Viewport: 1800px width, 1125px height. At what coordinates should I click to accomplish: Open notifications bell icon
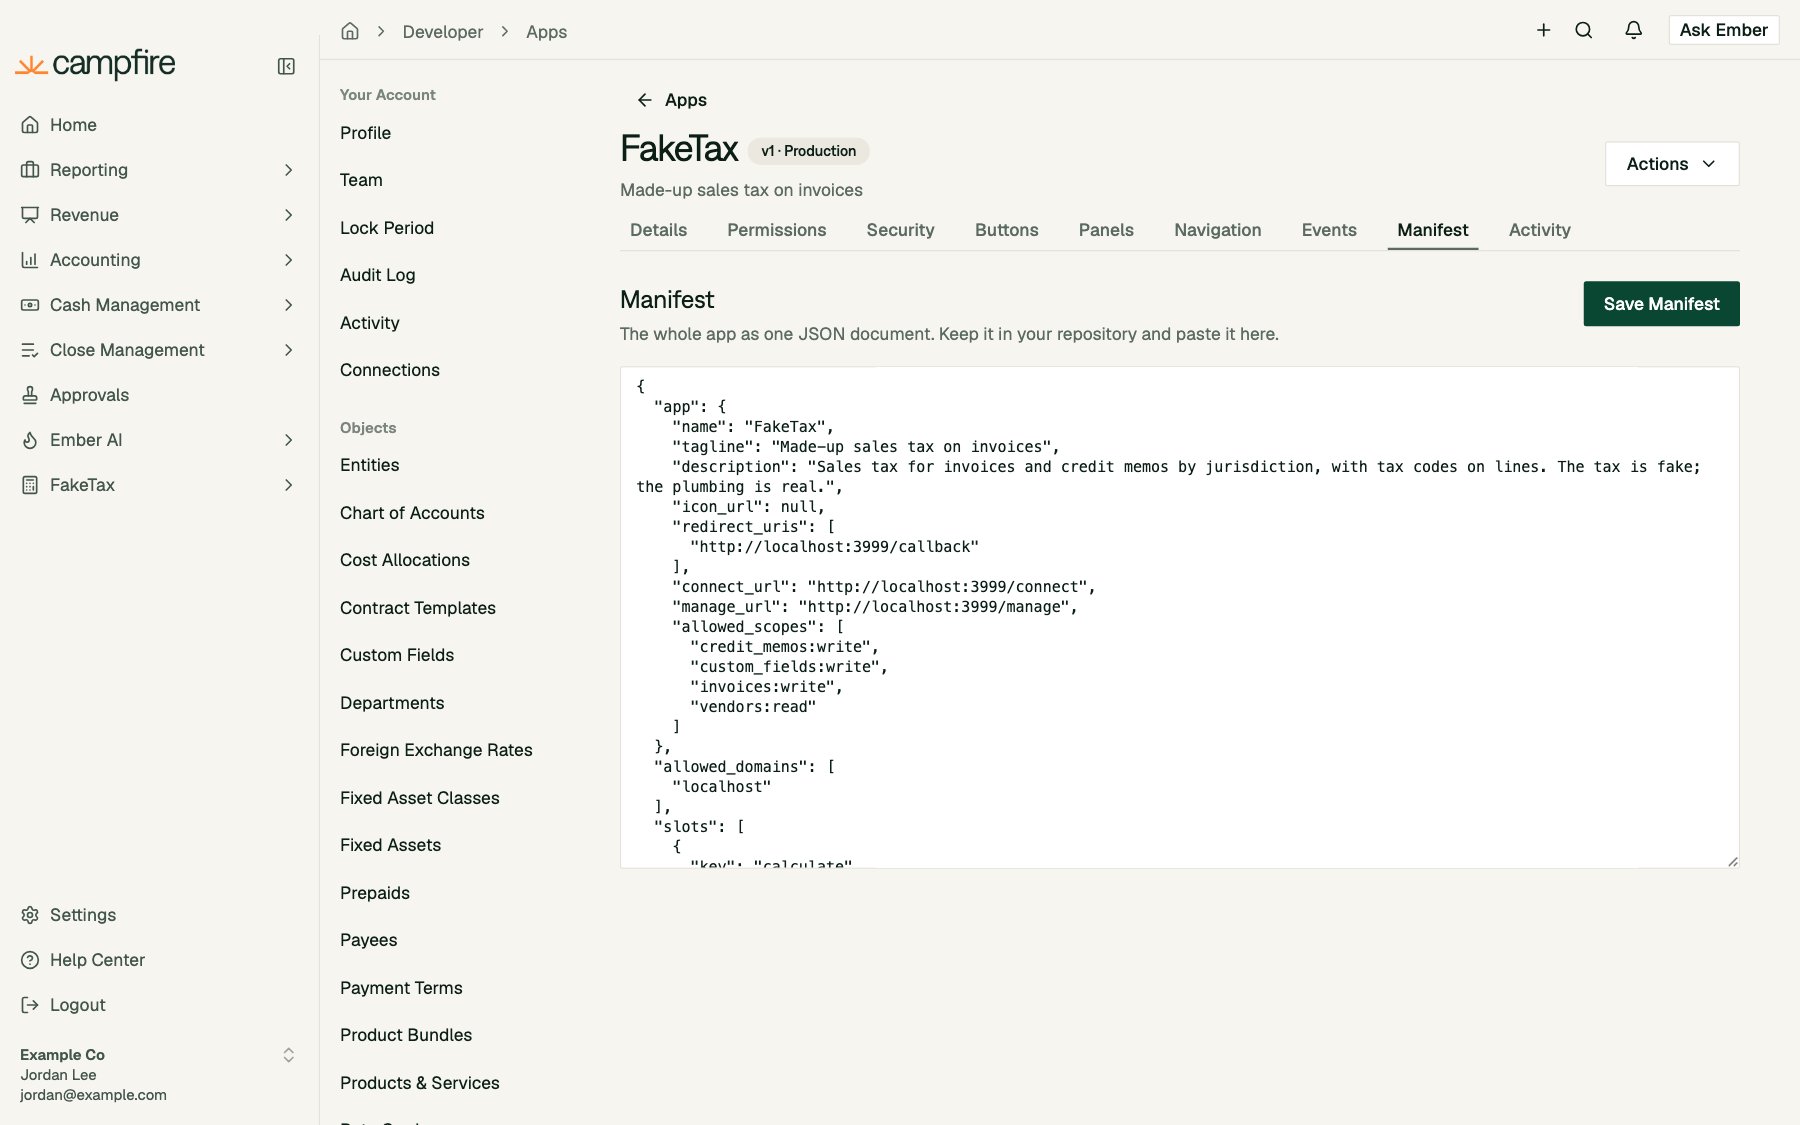1633,30
